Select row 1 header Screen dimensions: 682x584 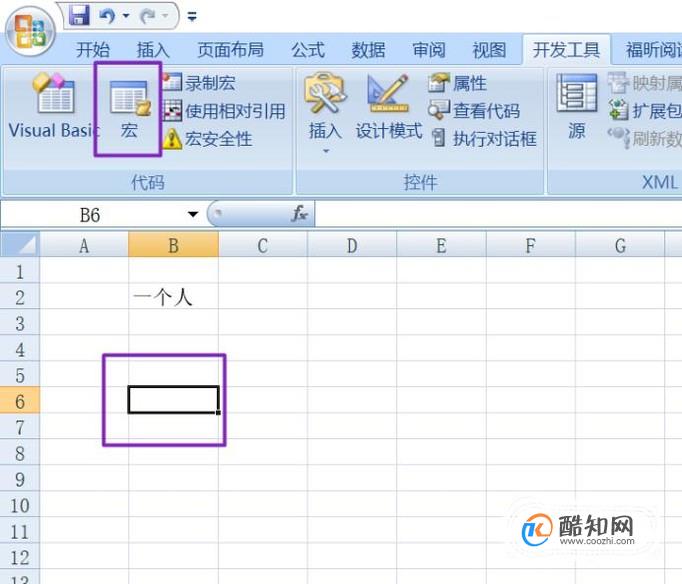coord(20,272)
